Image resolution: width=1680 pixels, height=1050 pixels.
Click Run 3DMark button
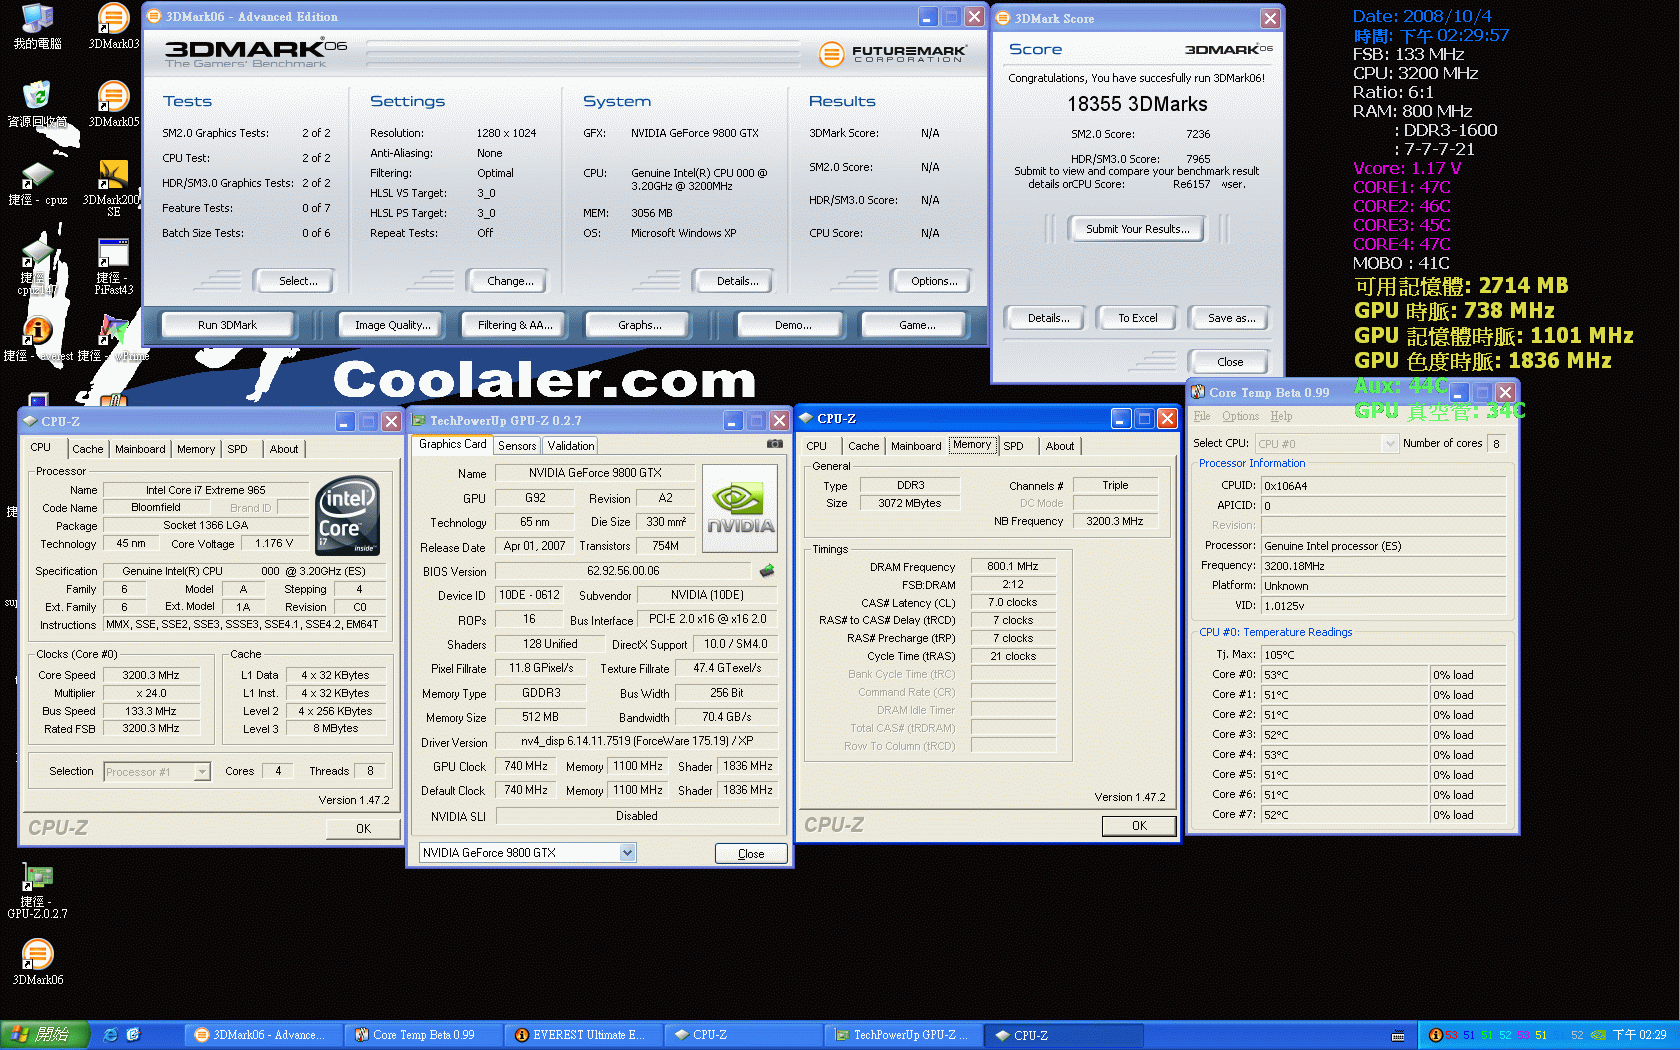(x=227, y=325)
